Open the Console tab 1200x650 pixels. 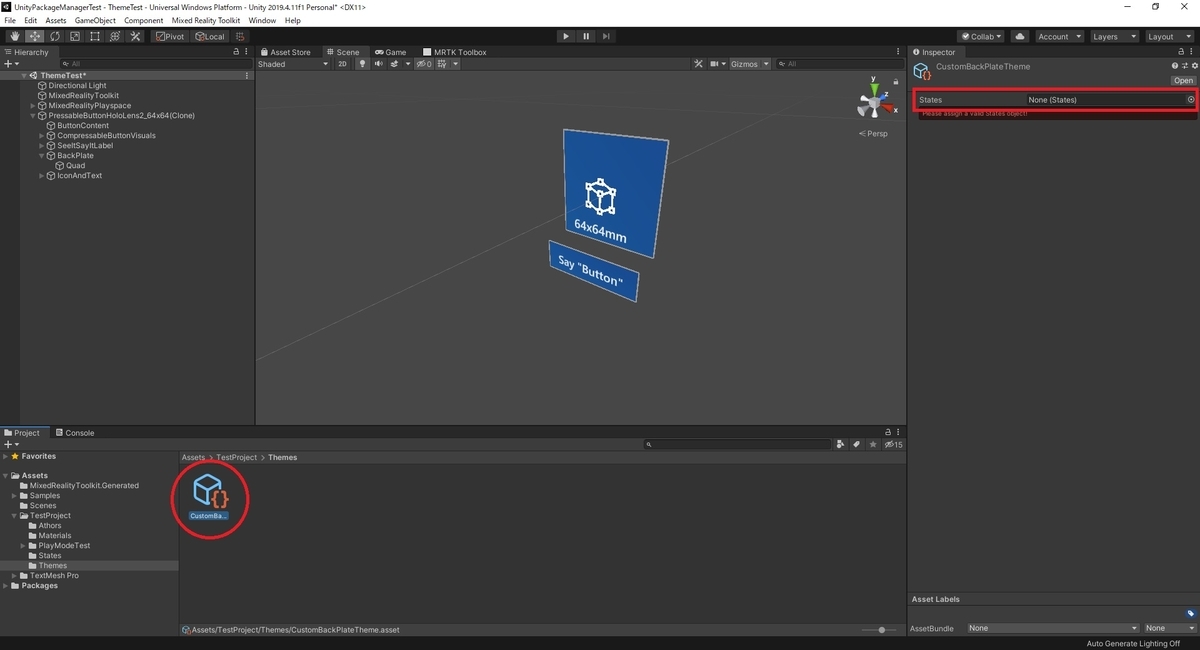[x=75, y=433]
